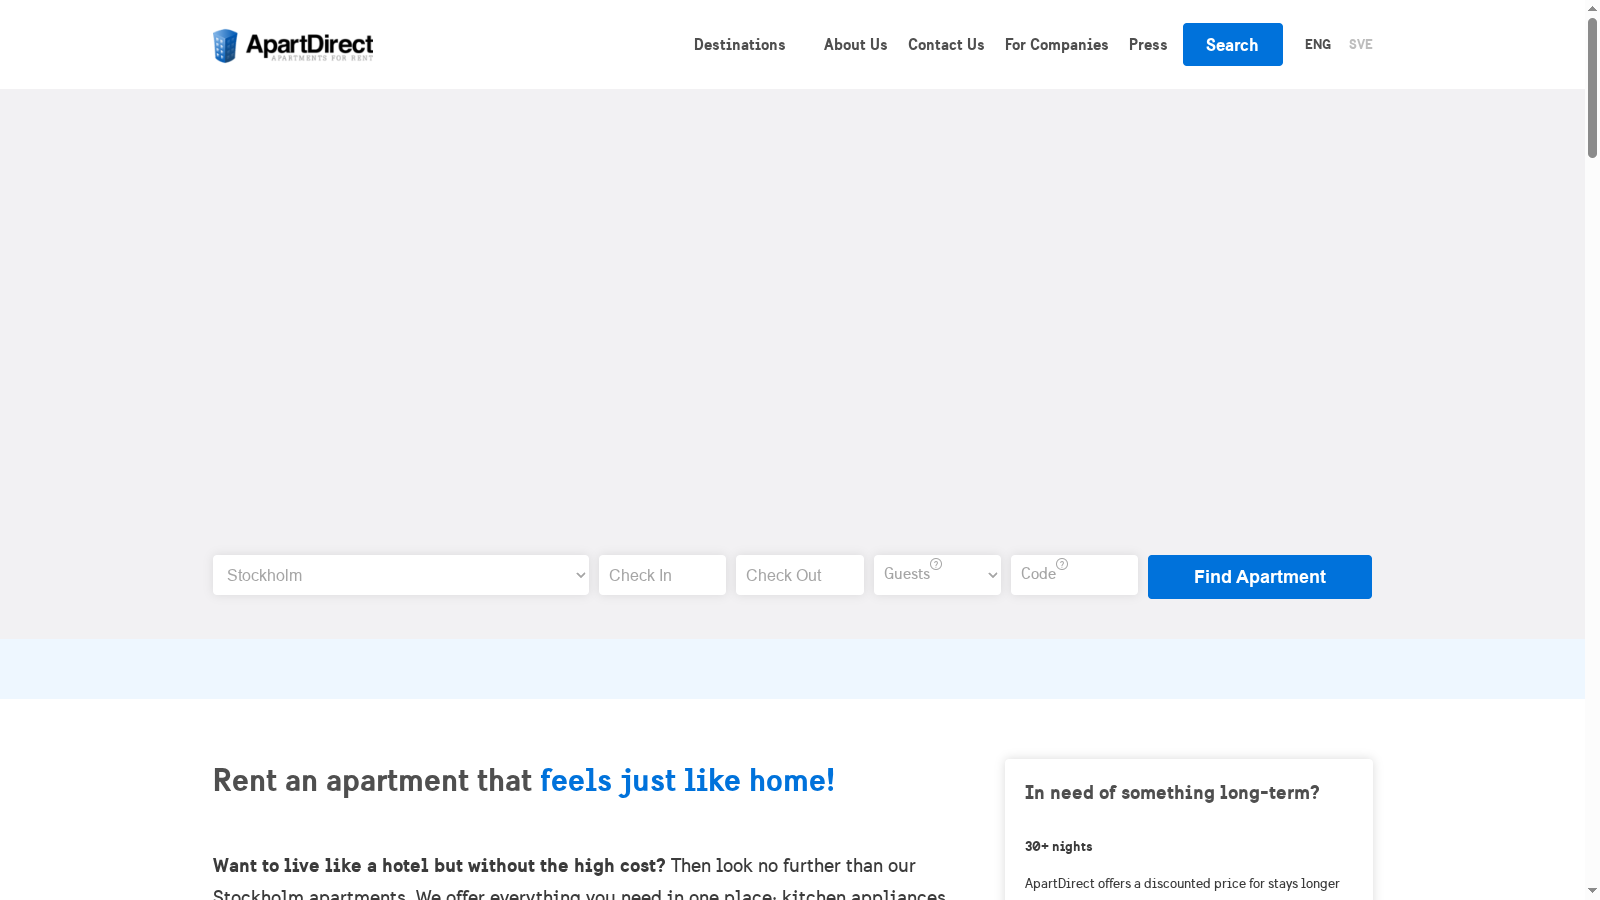This screenshot has height=900, width=1600.
Task: Activate the highlighted Search toggle button
Action: coord(1232,44)
